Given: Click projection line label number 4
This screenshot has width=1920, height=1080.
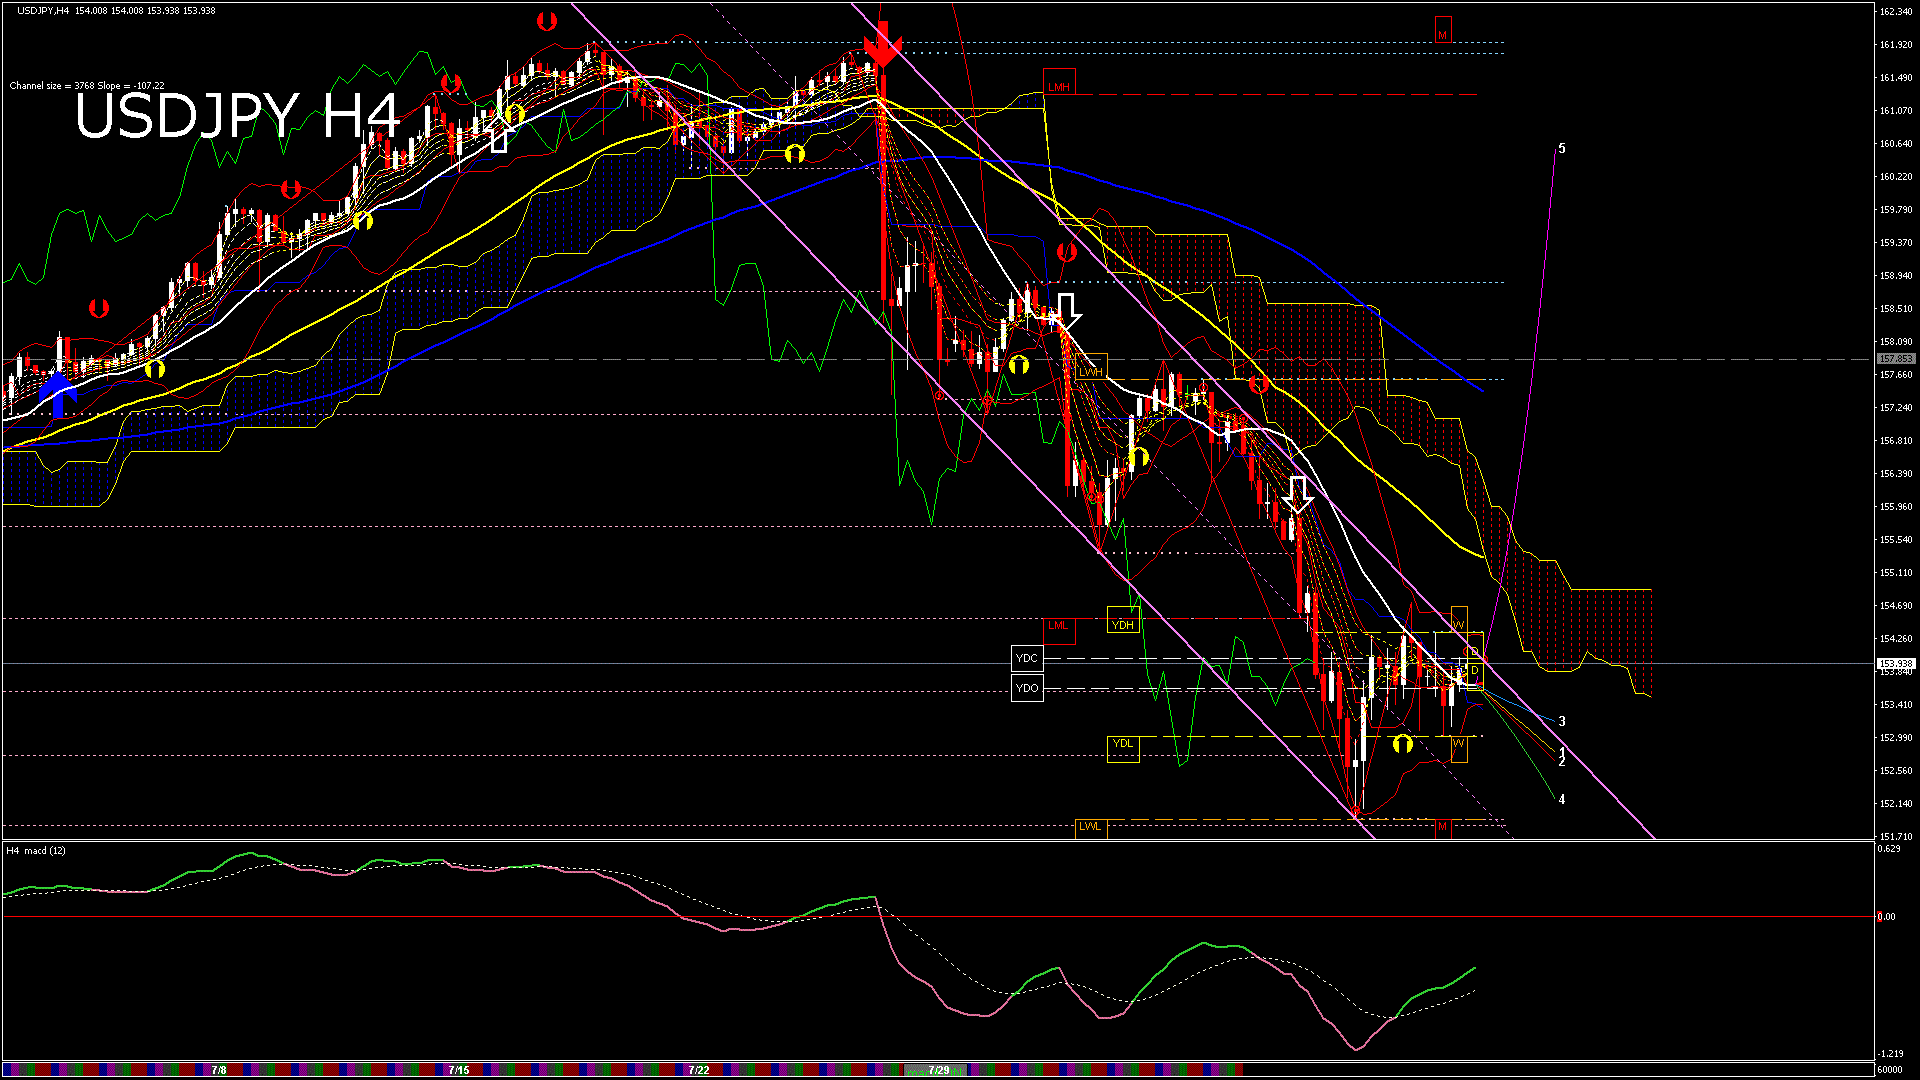Looking at the screenshot, I should point(1562,800).
